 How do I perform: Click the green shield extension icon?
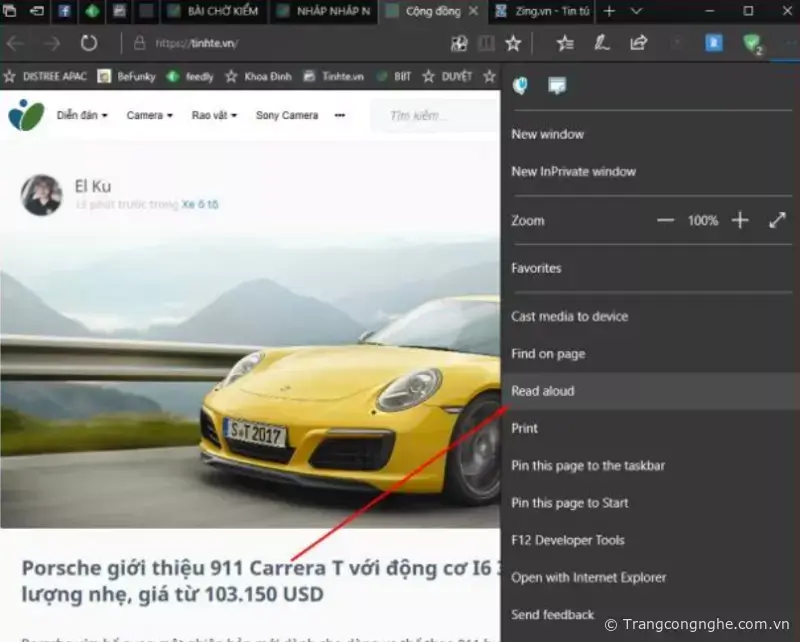tap(752, 43)
